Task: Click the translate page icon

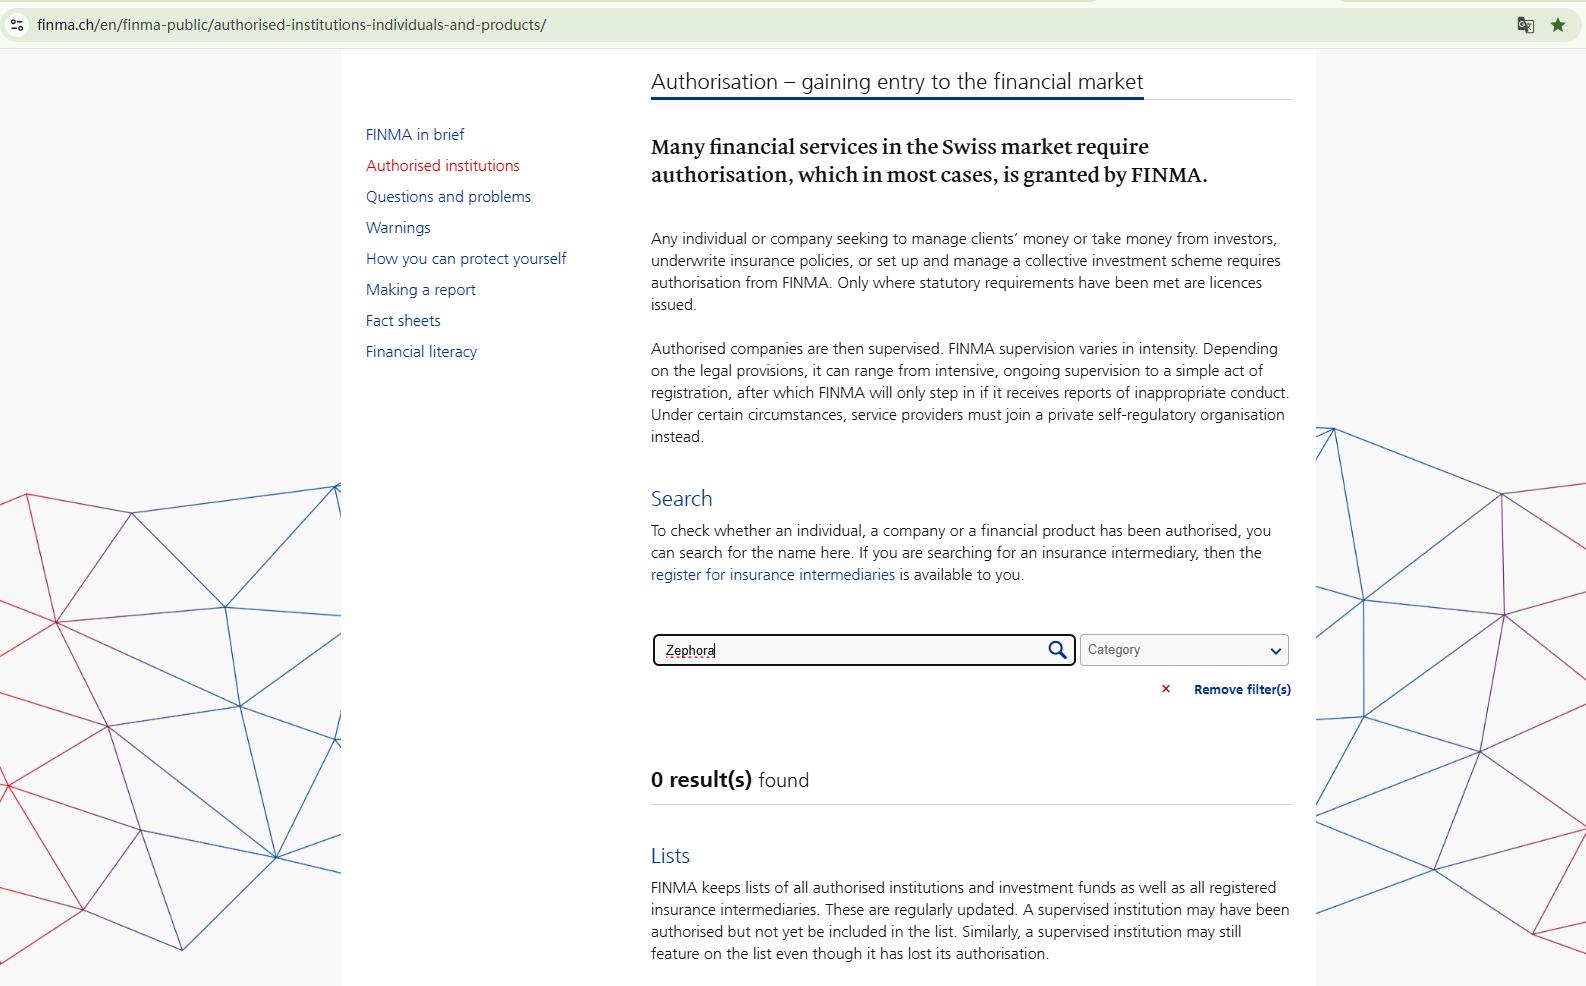Action: (1526, 25)
